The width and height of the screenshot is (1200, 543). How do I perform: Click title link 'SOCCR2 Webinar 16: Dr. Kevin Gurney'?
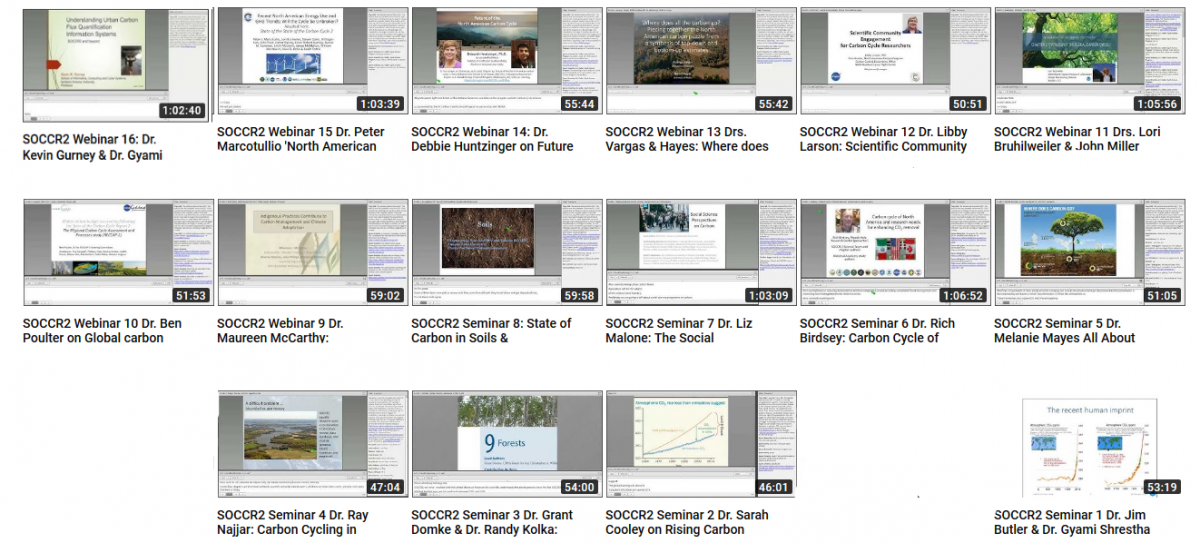coord(92,147)
